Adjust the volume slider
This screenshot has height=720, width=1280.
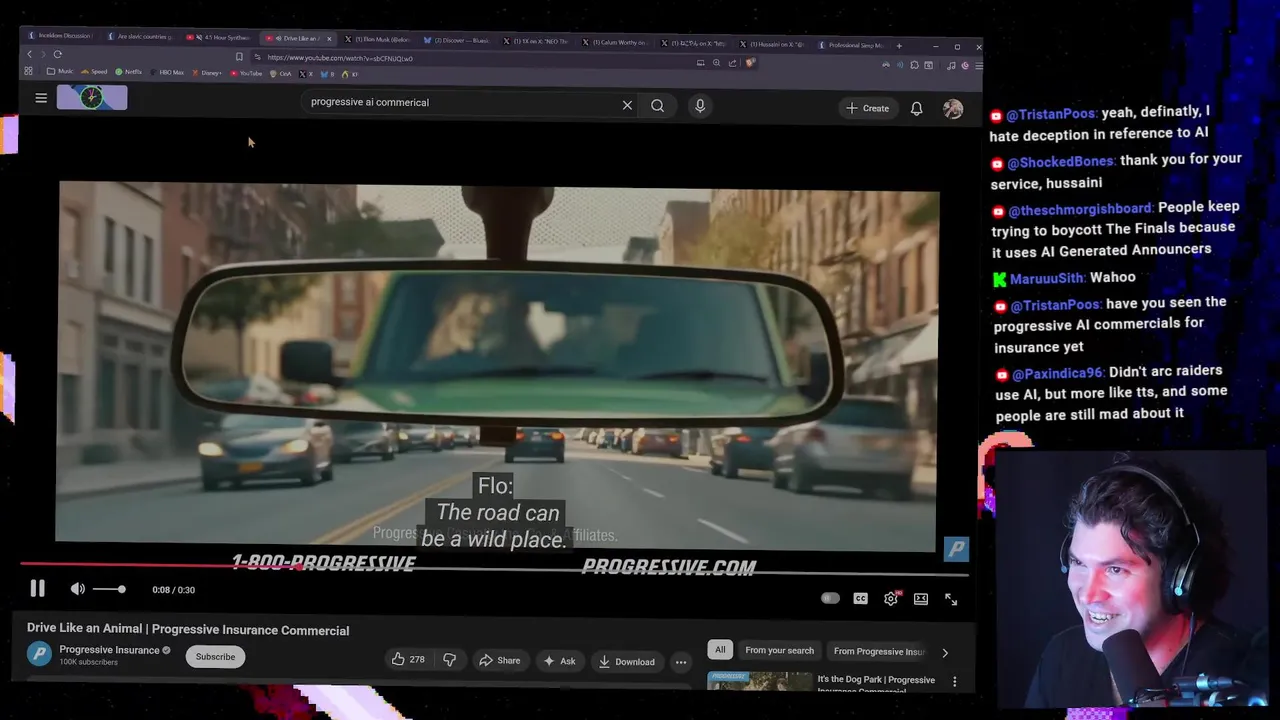tap(109, 589)
